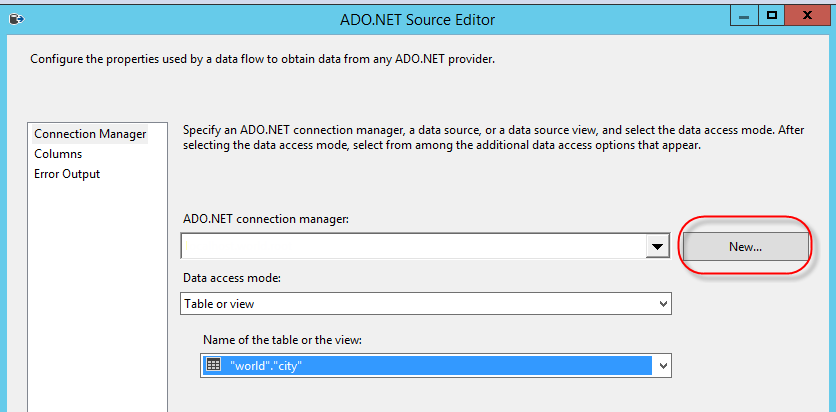
Task: Switch to the Columns page
Action: [58, 154]
